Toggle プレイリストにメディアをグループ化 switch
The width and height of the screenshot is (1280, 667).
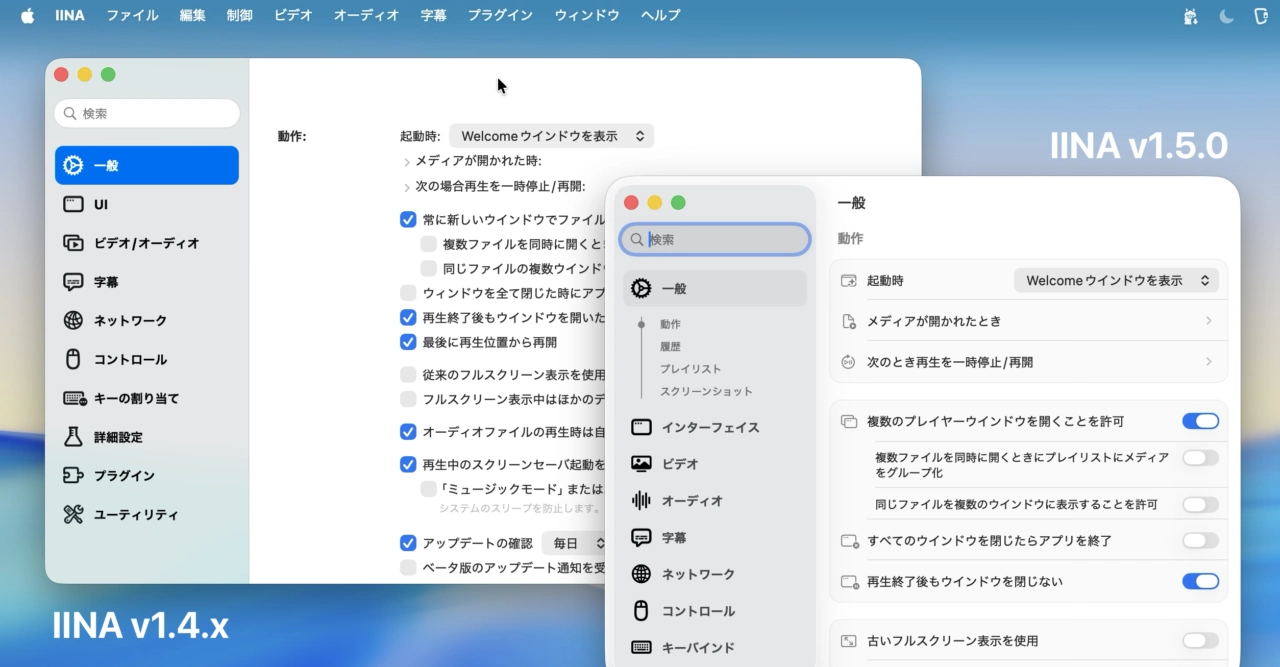(1201, 457)
